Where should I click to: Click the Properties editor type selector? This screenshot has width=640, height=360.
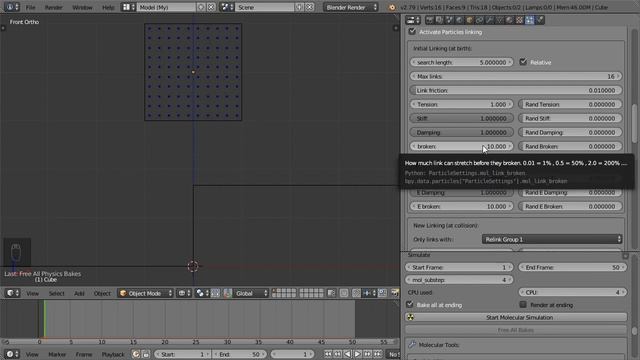click(x=413, y=20)
